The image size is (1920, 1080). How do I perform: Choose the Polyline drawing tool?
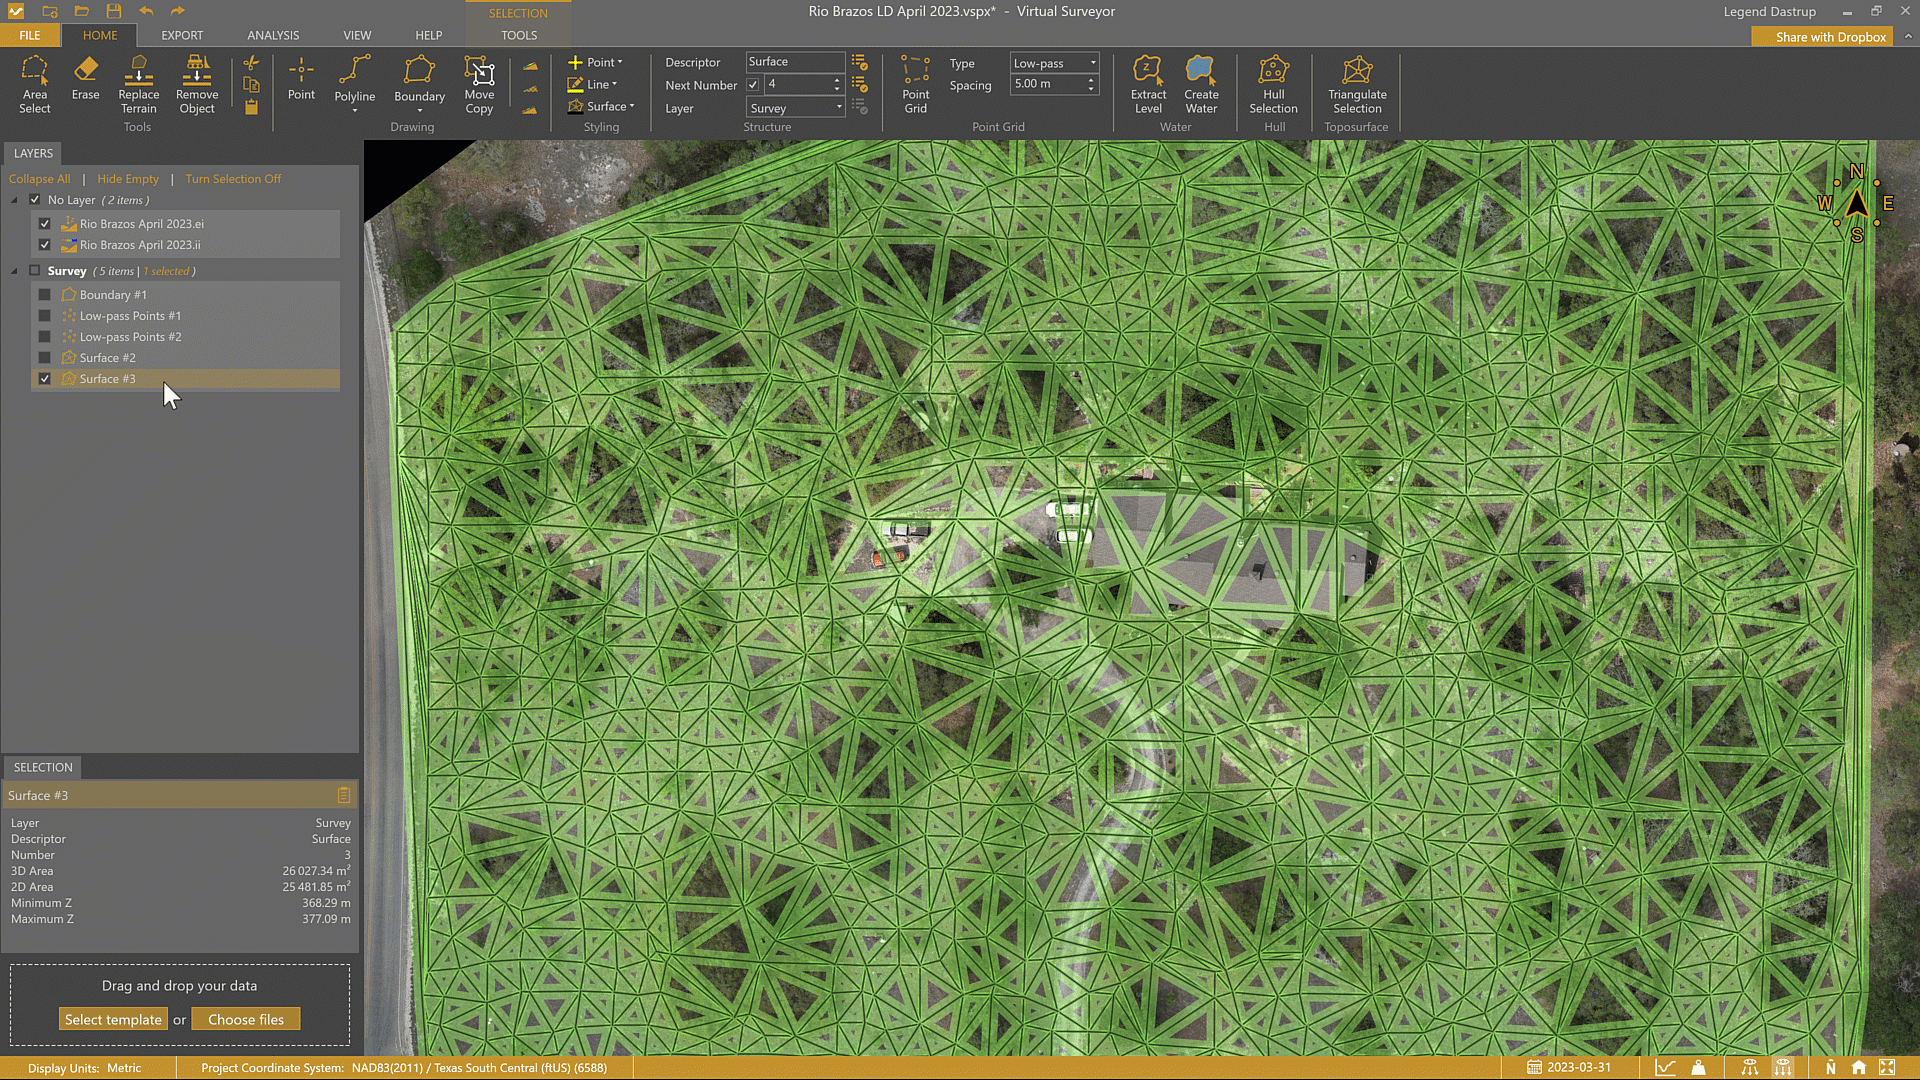pyautogui.click(x=354, y=80)
